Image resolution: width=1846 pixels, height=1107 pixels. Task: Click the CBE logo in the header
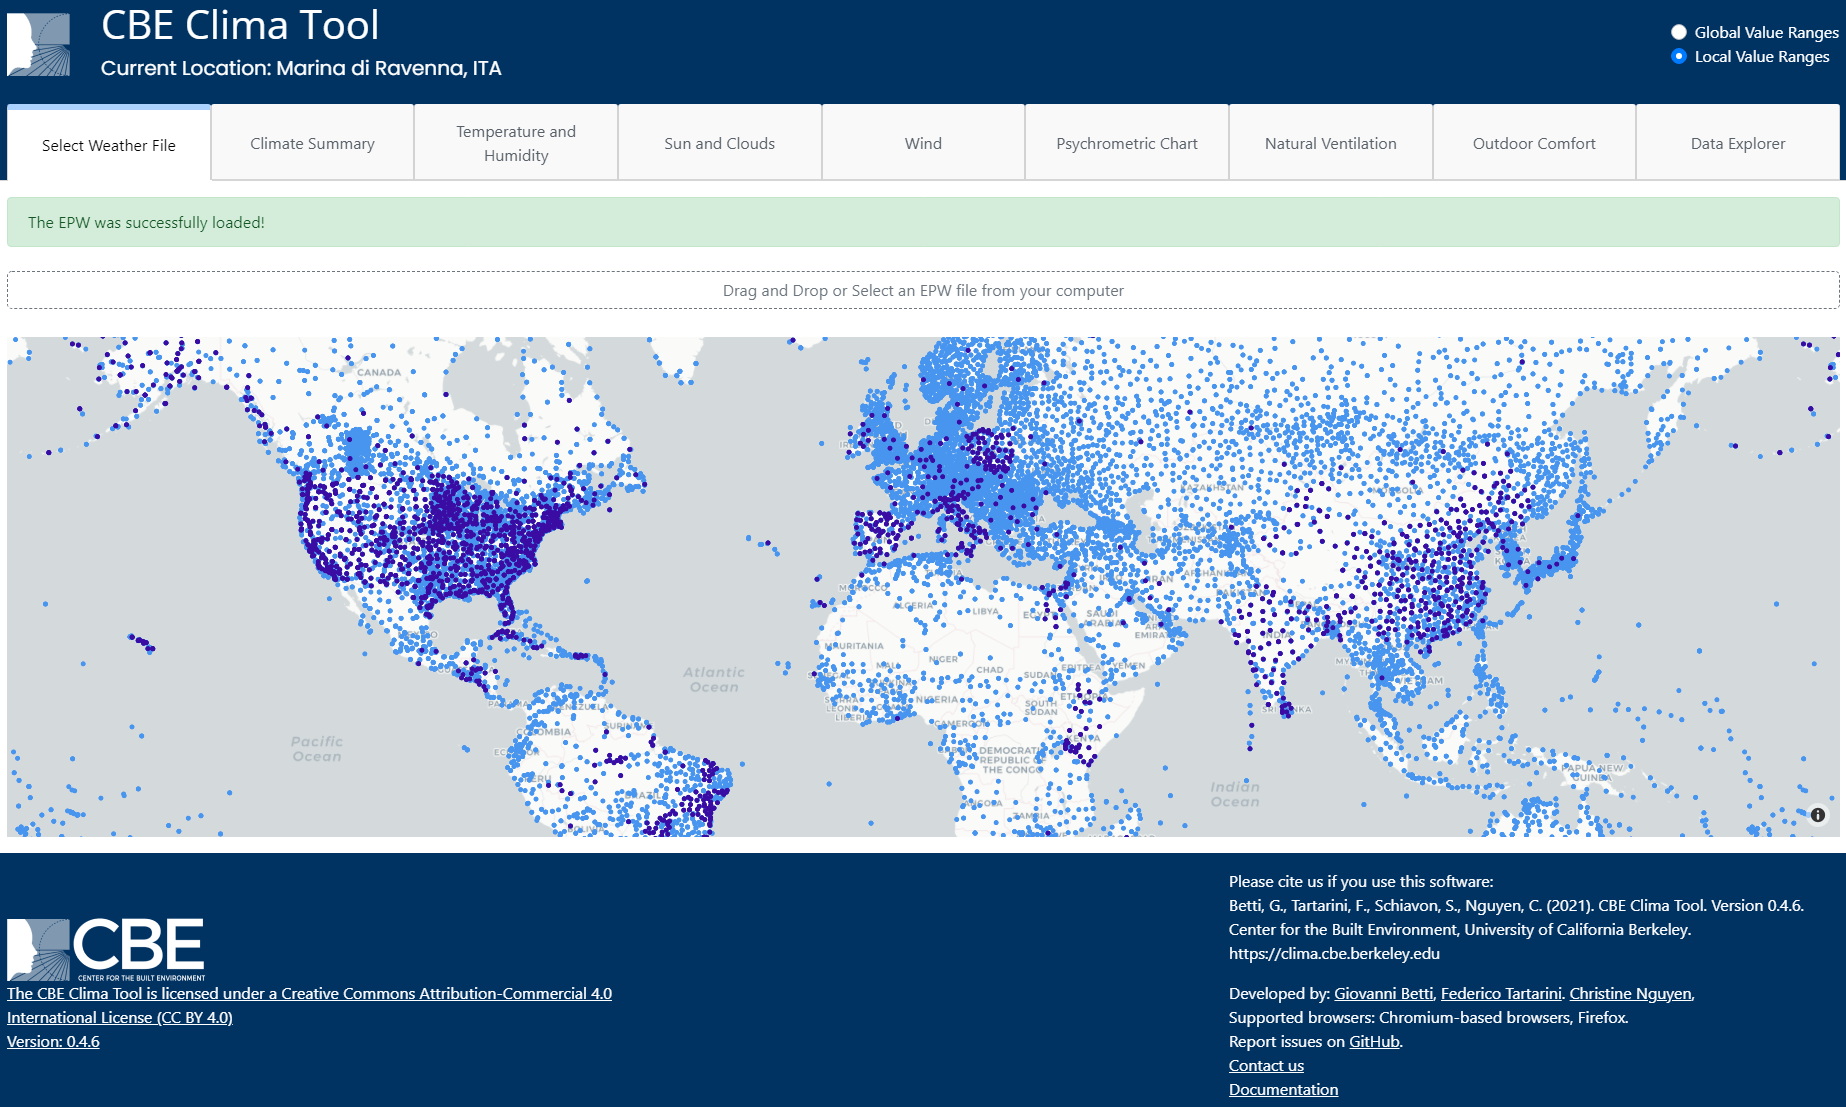pos(39,45)
